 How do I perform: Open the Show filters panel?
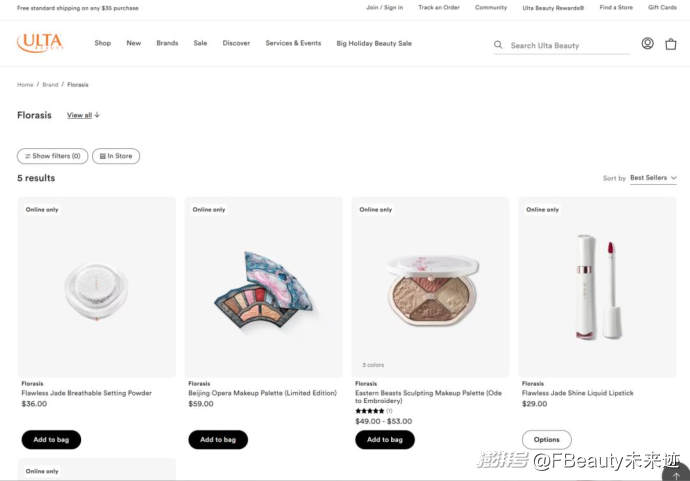click(52, 156)
